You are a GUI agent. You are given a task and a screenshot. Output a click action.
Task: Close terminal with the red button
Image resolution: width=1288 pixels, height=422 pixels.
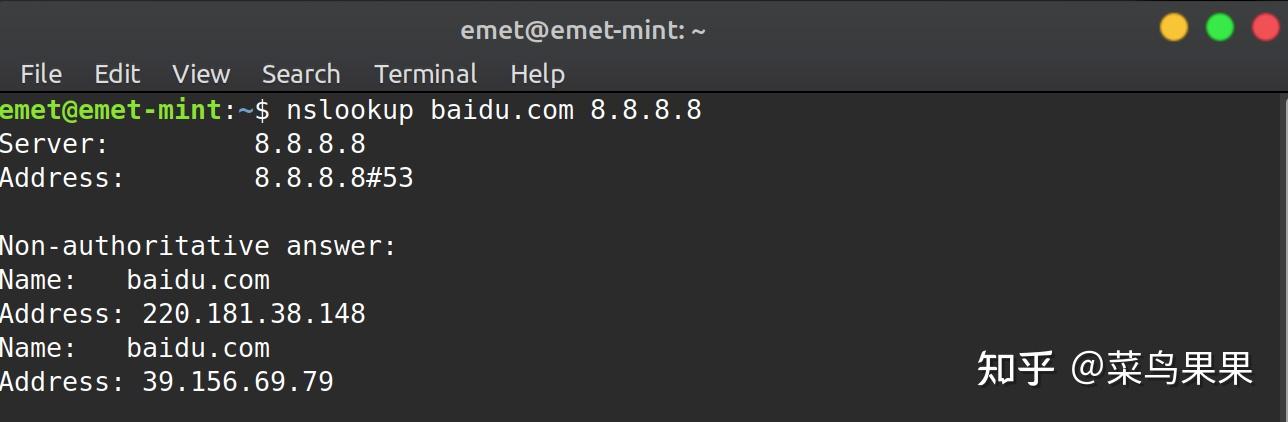pyautogui.click(x=1266, y=28)
